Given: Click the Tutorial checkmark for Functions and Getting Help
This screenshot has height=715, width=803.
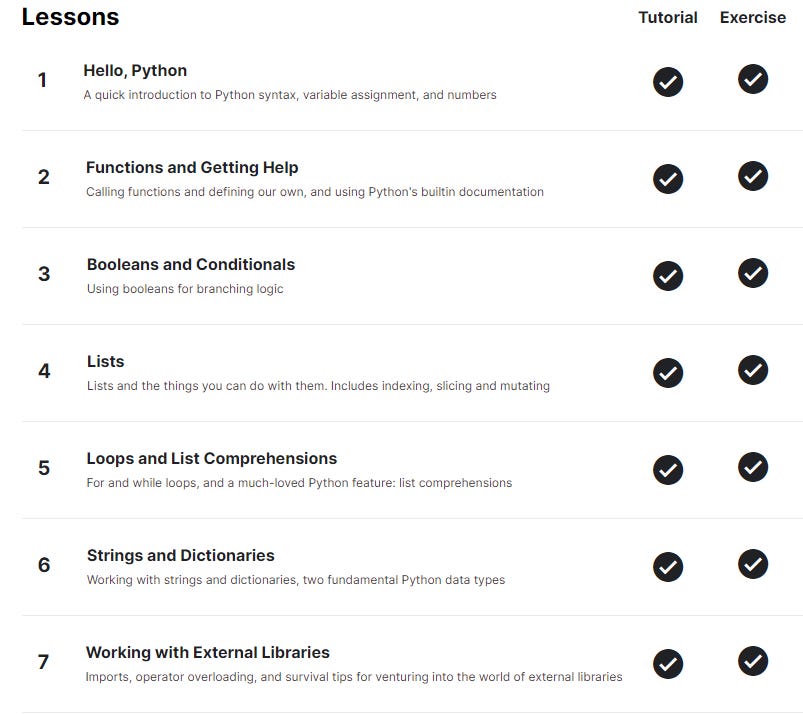Looking at the screenshot, I should click(667, 179).
